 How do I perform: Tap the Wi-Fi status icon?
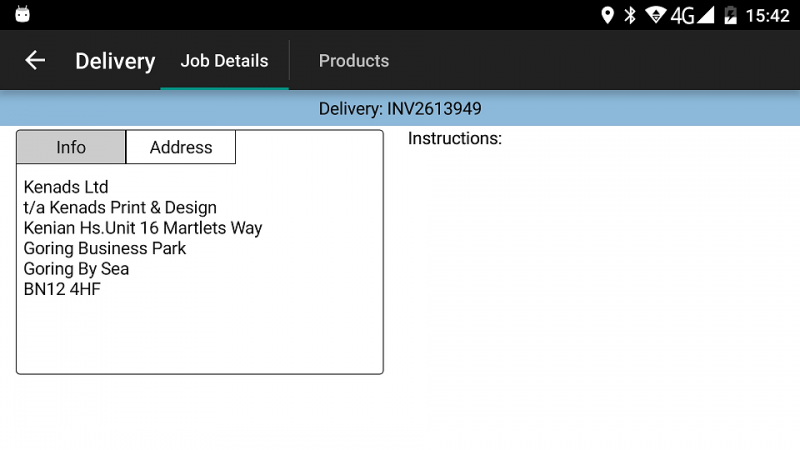tap(655, 15)
